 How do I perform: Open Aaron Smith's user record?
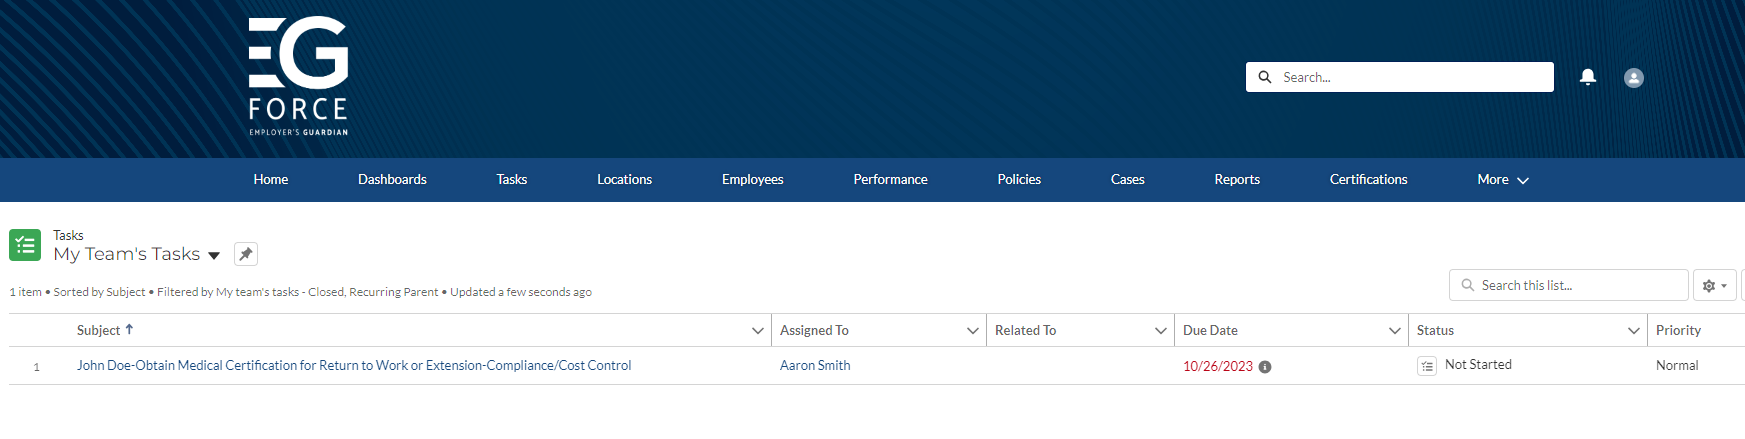[815, 366]
